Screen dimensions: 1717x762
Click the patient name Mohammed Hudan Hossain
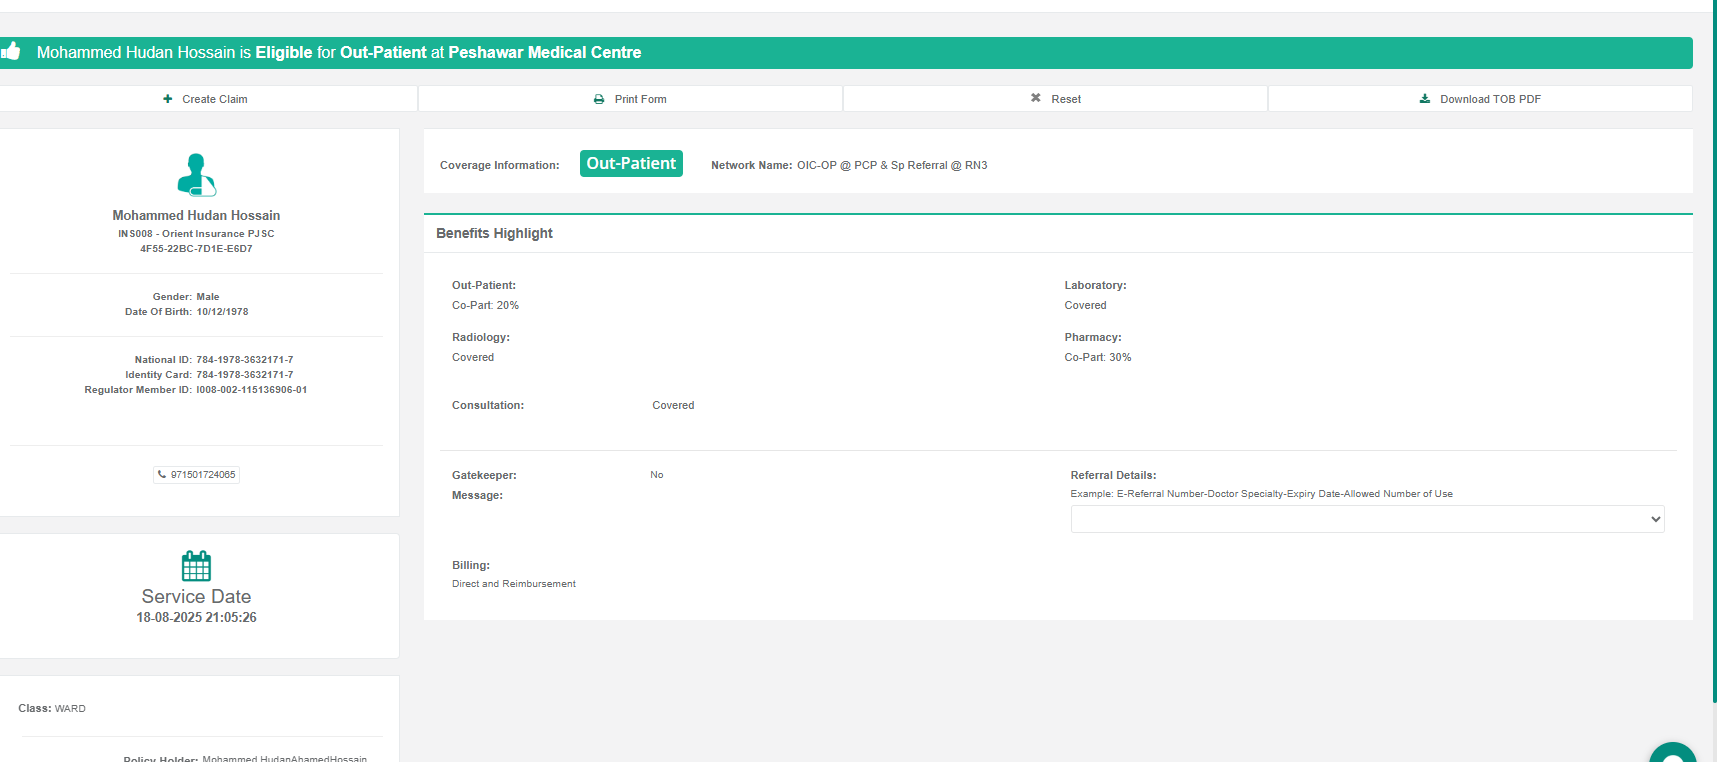tap(196, 215)
